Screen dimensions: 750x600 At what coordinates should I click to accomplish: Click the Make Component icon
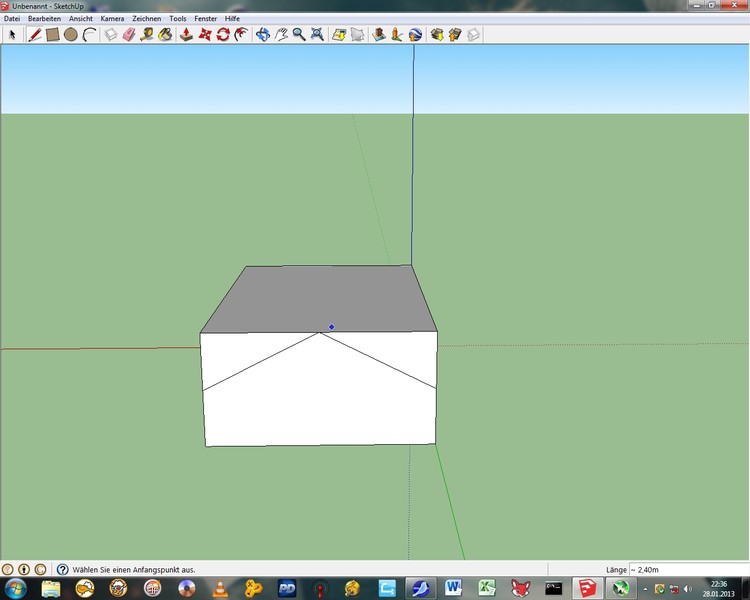coord(111,34)
